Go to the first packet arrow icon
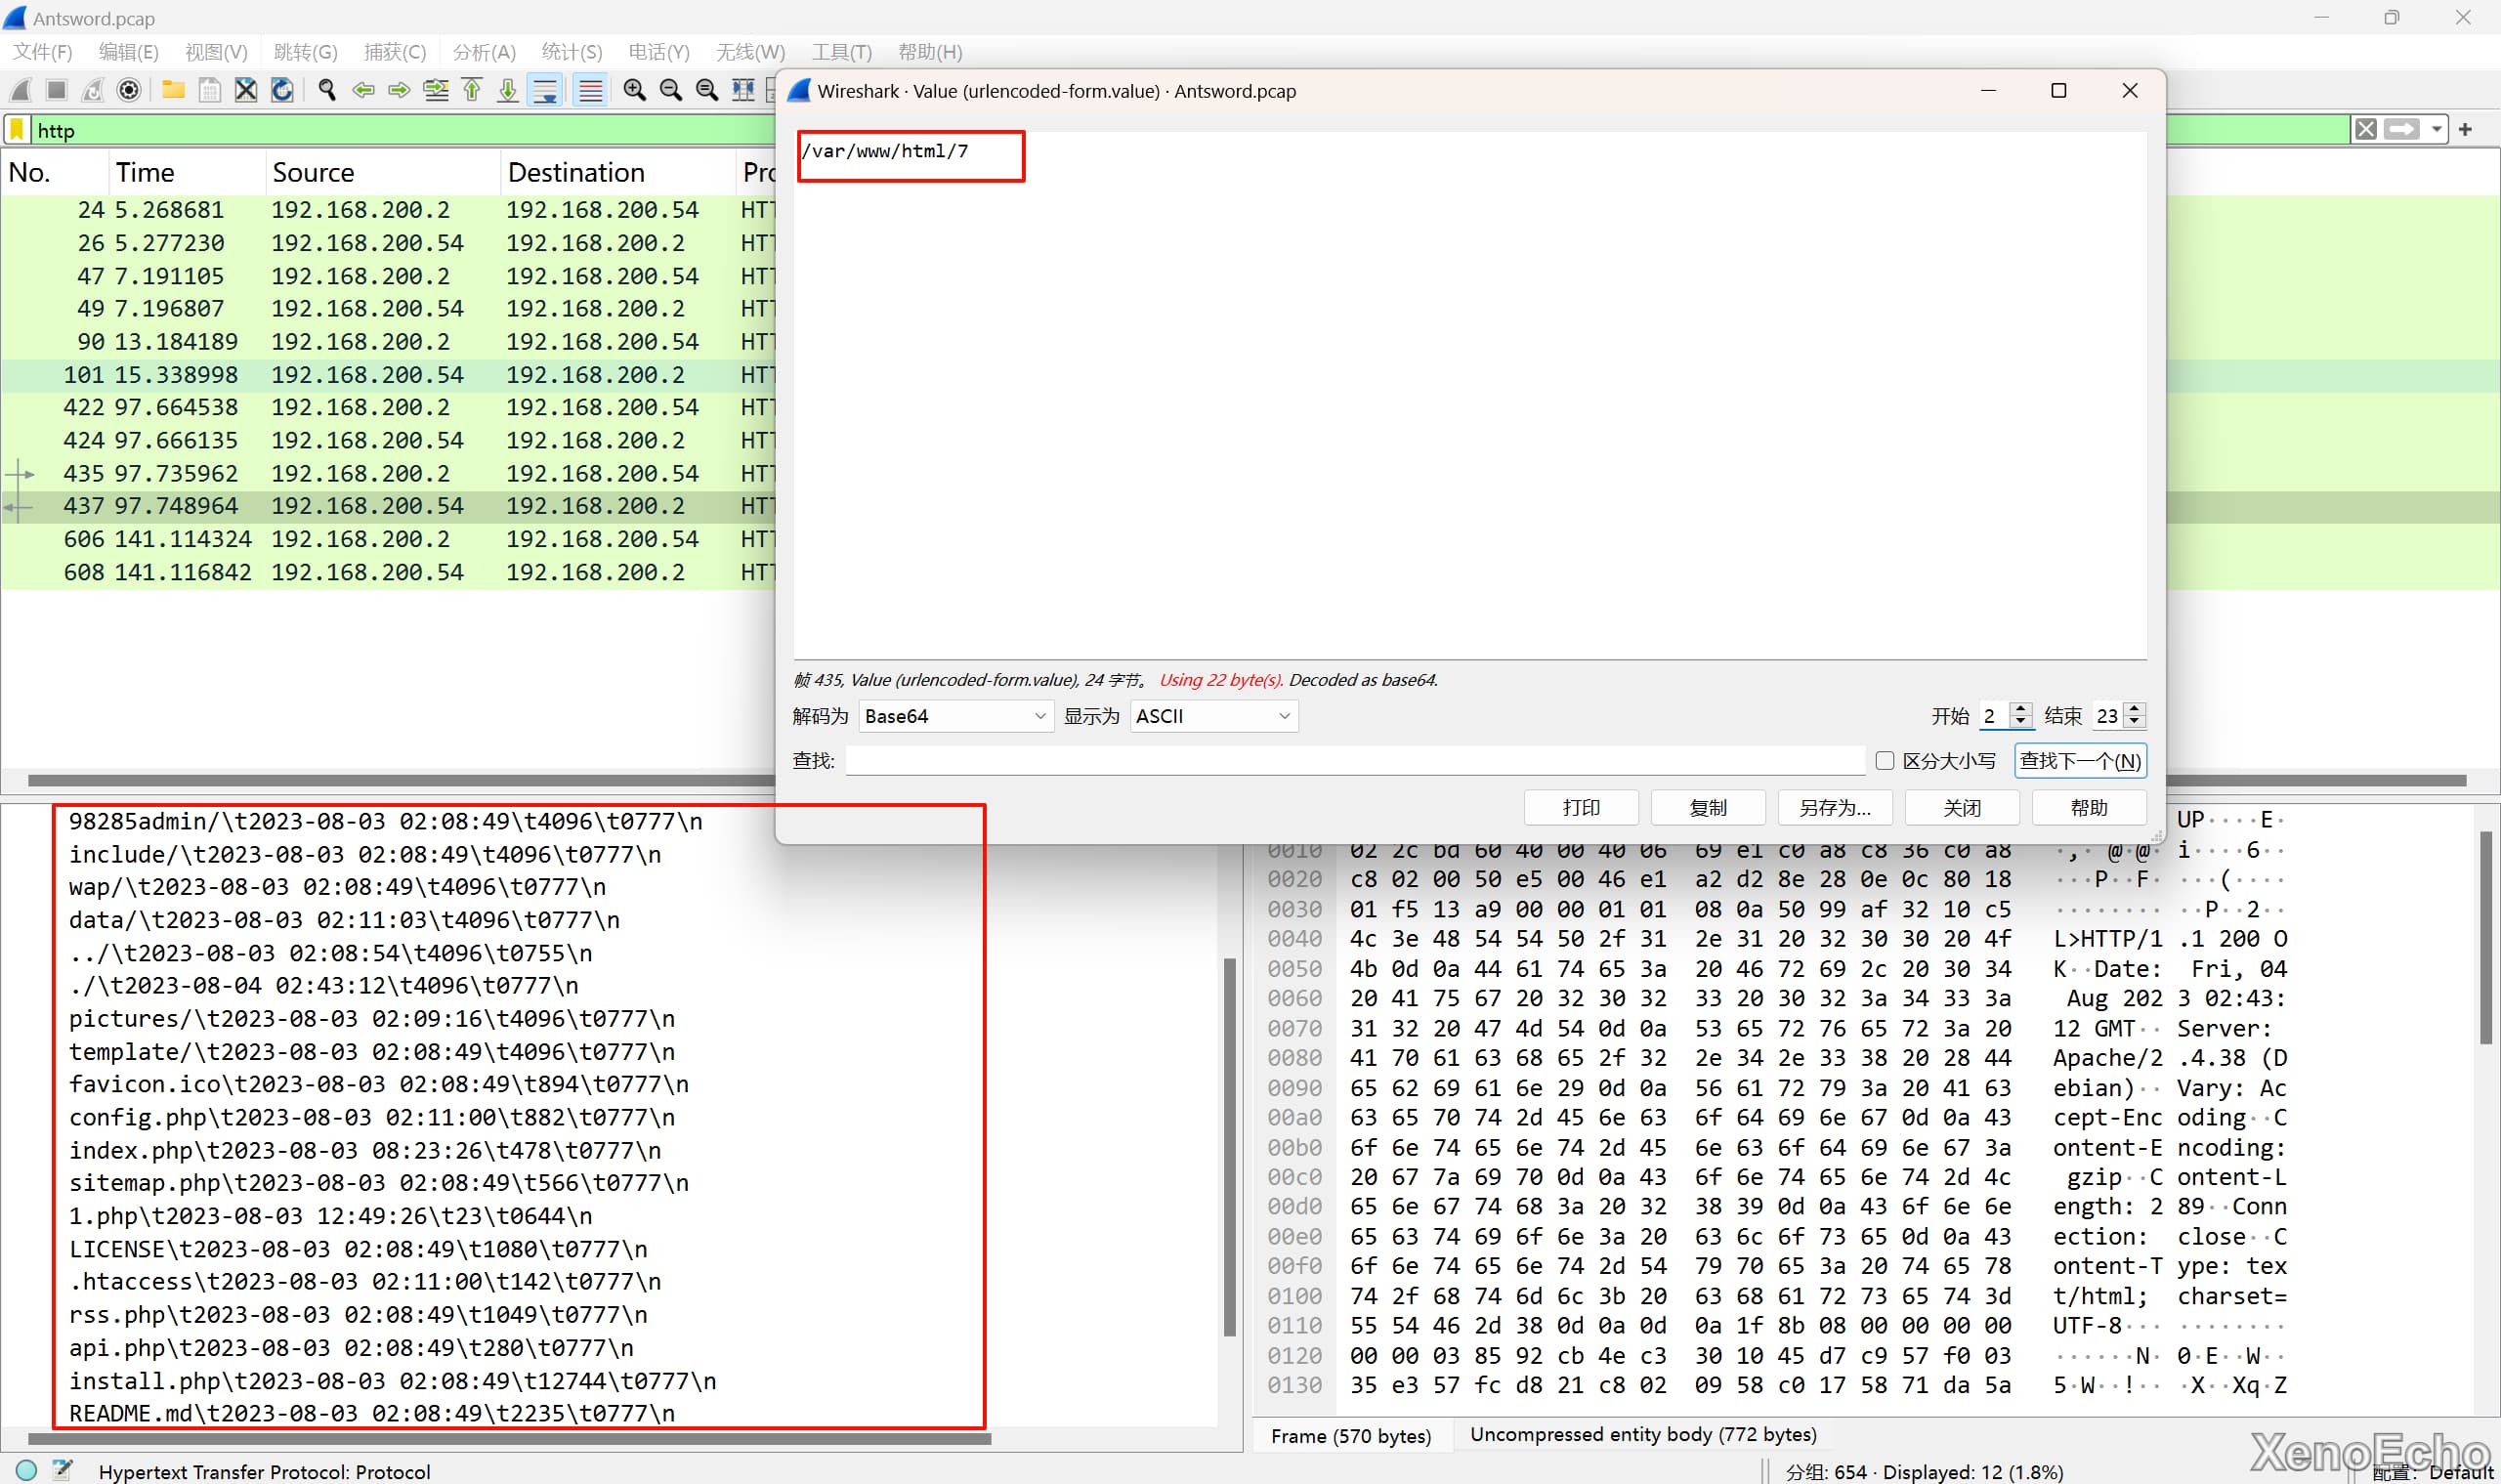This screenshot has width=2501, height=1484. point(472,90)
